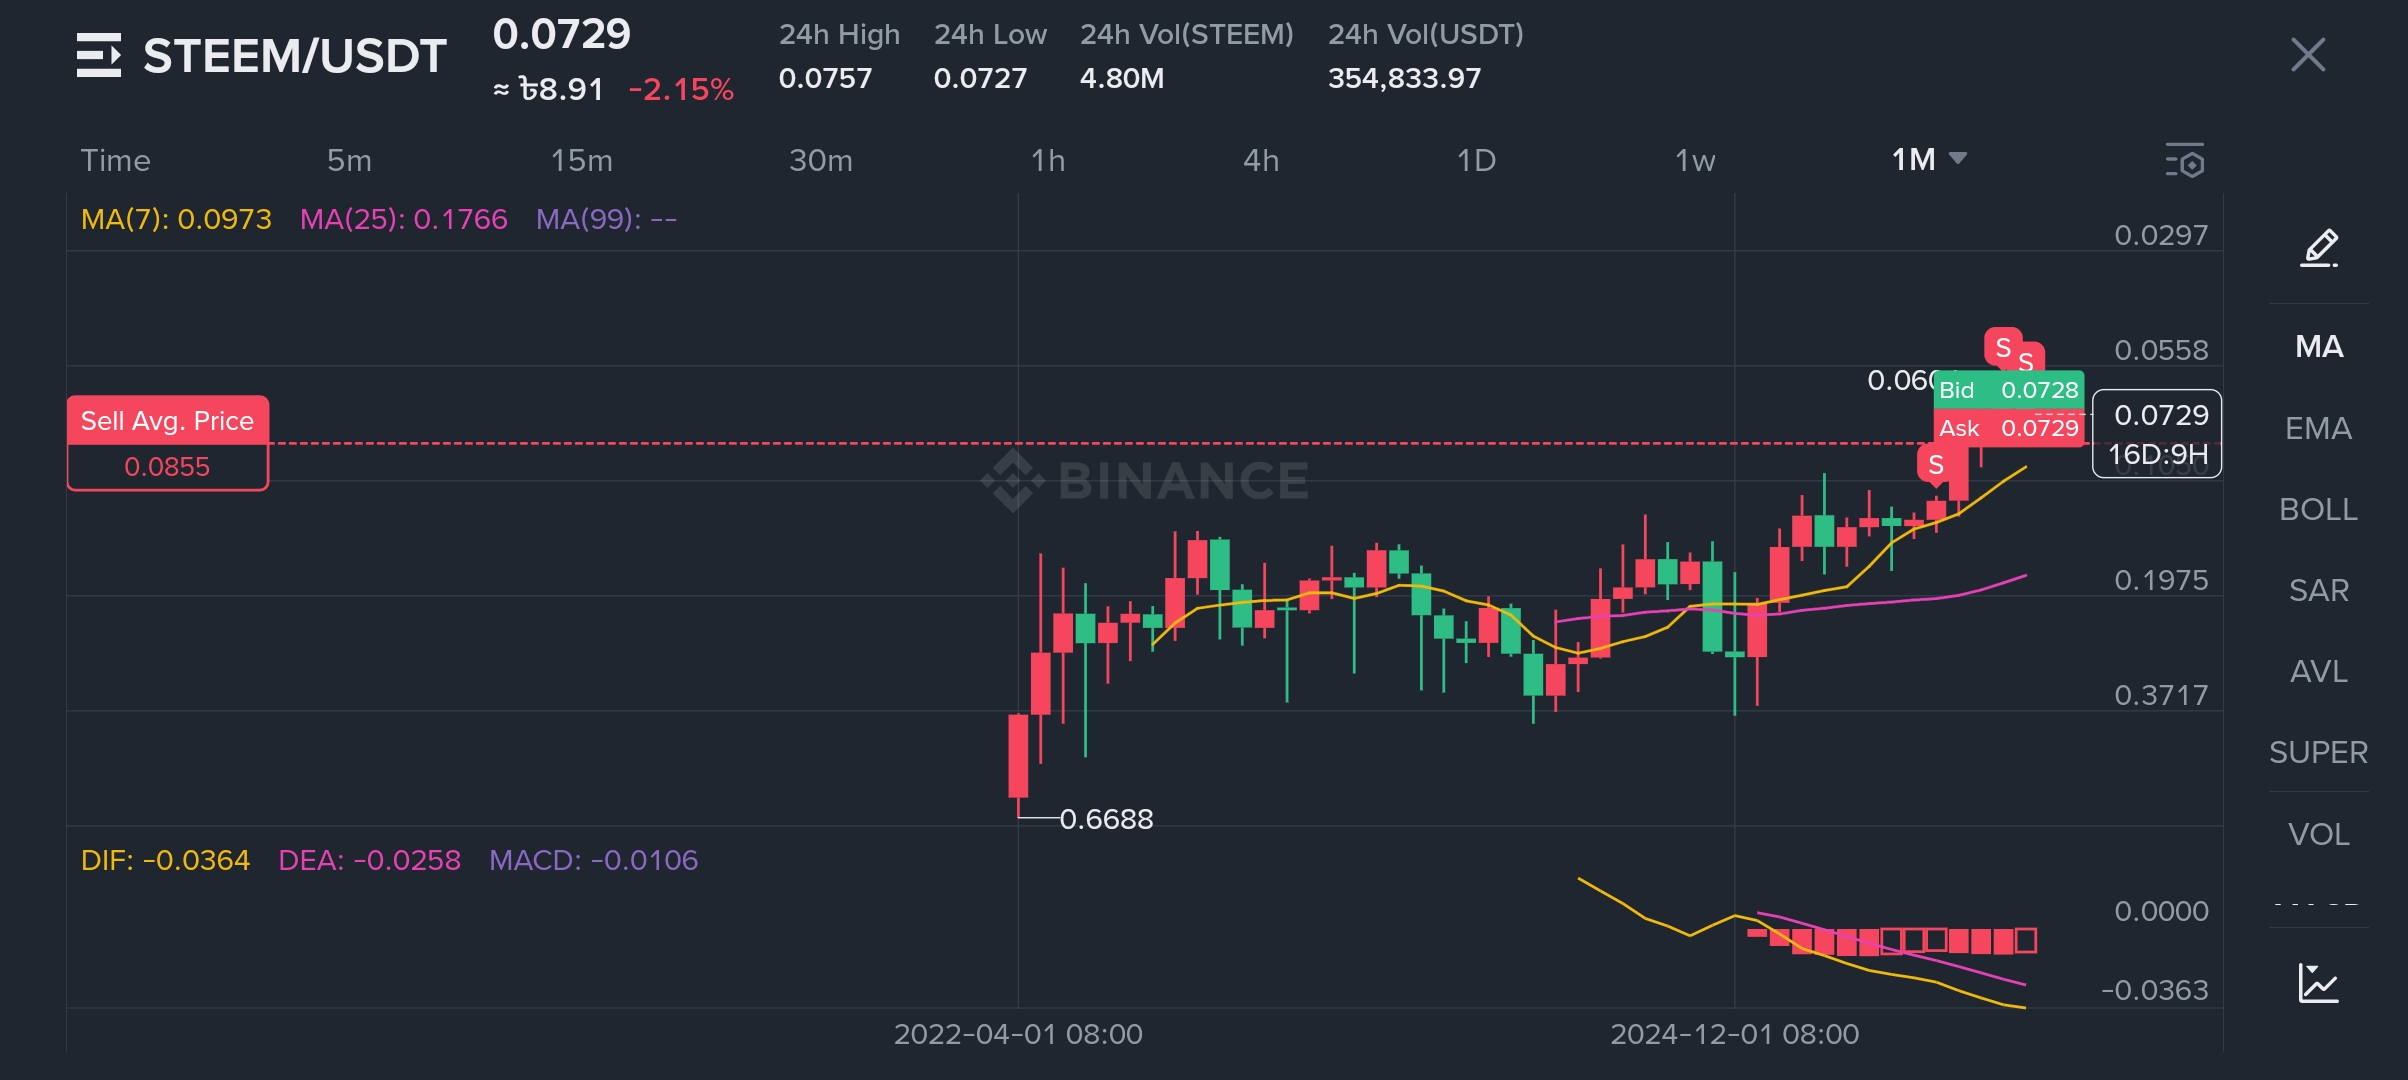Click the Sell Avg. Price label

[167, 421]
